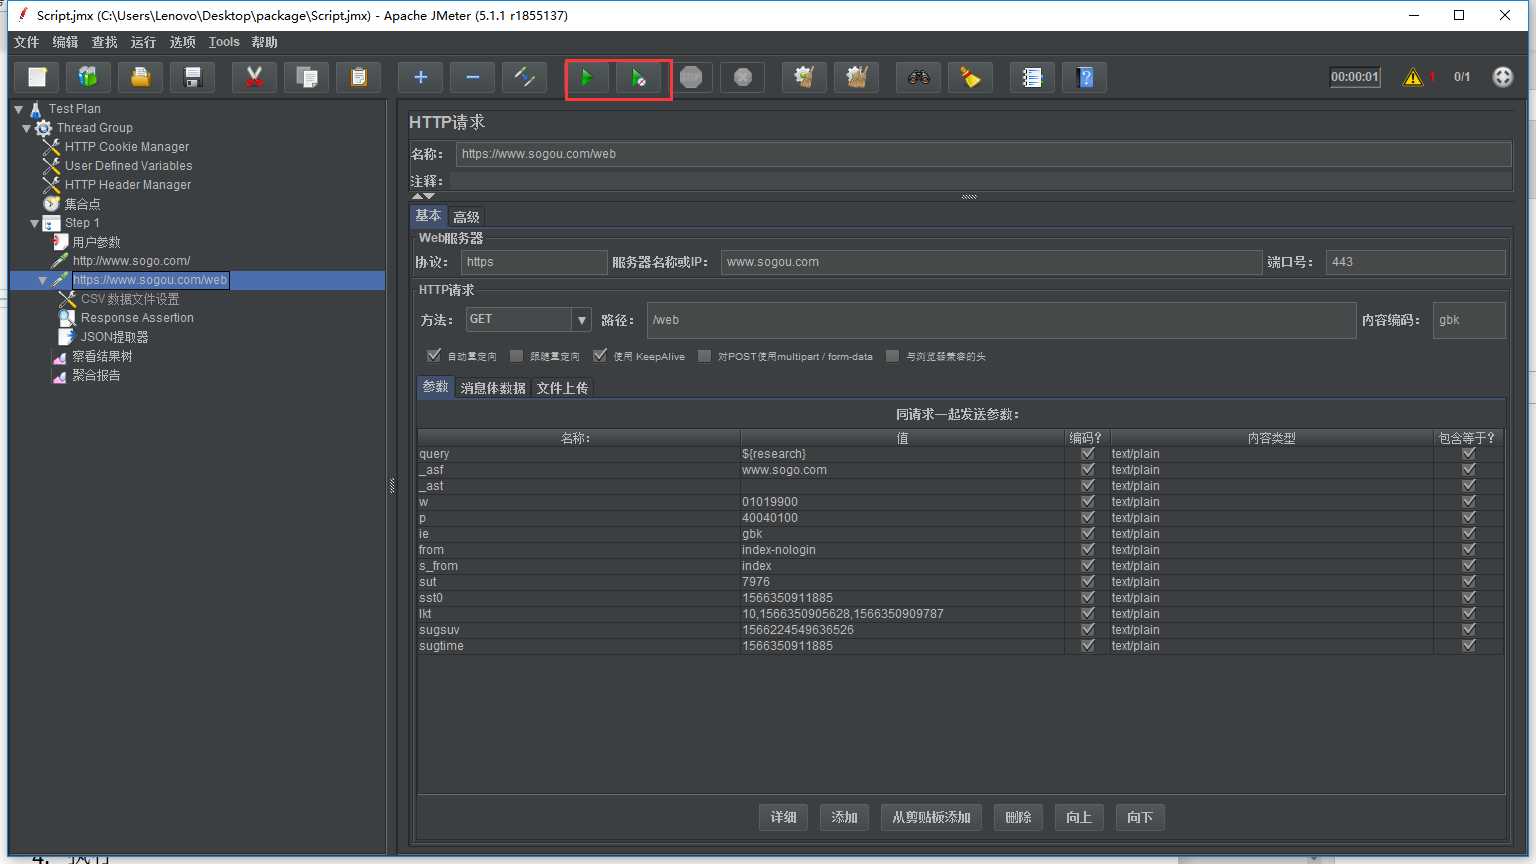Select the 用户参数 node
Screen dimensions: 1536x864
[96, 242]
